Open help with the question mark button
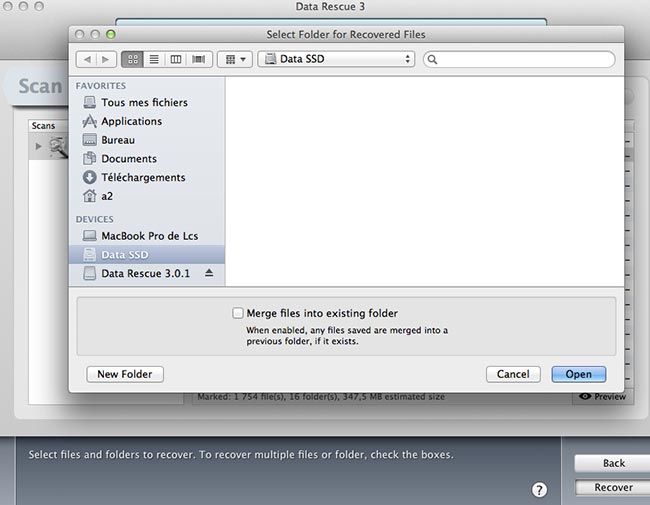This screenshot has height=505, width=650. click(539, 490)
